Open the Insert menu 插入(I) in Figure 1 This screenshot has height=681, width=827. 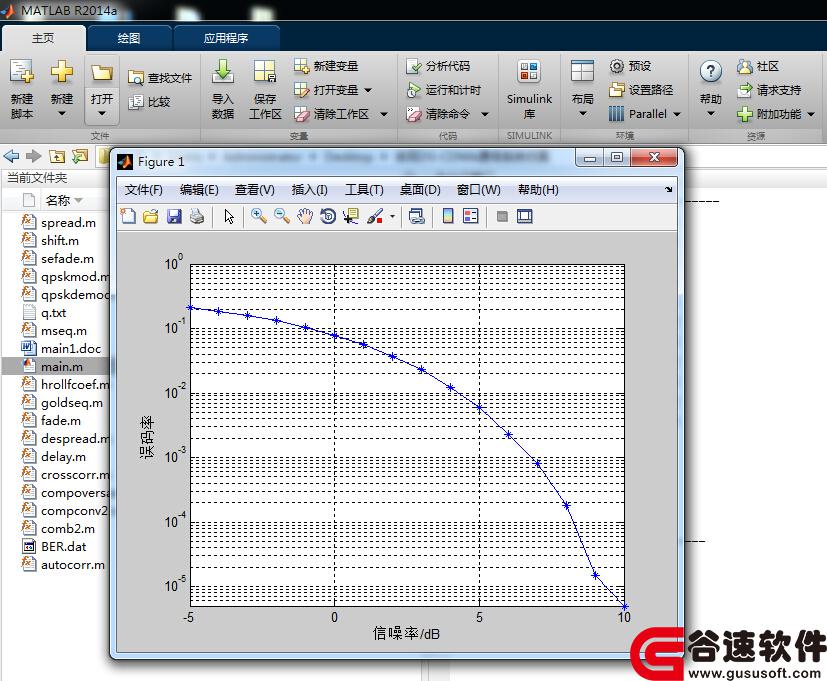[310, 190]
